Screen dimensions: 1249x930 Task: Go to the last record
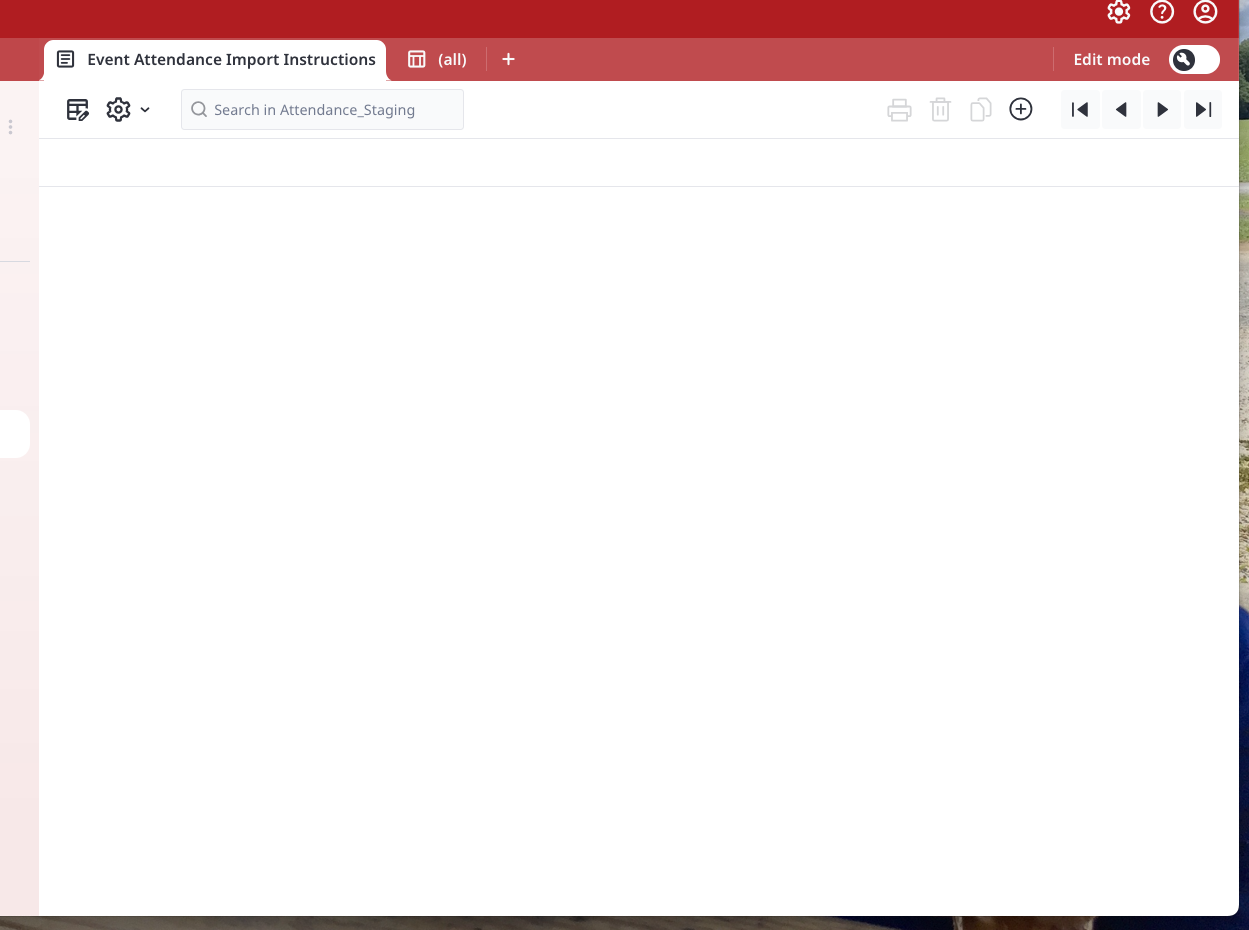[x=1203, y=110]
